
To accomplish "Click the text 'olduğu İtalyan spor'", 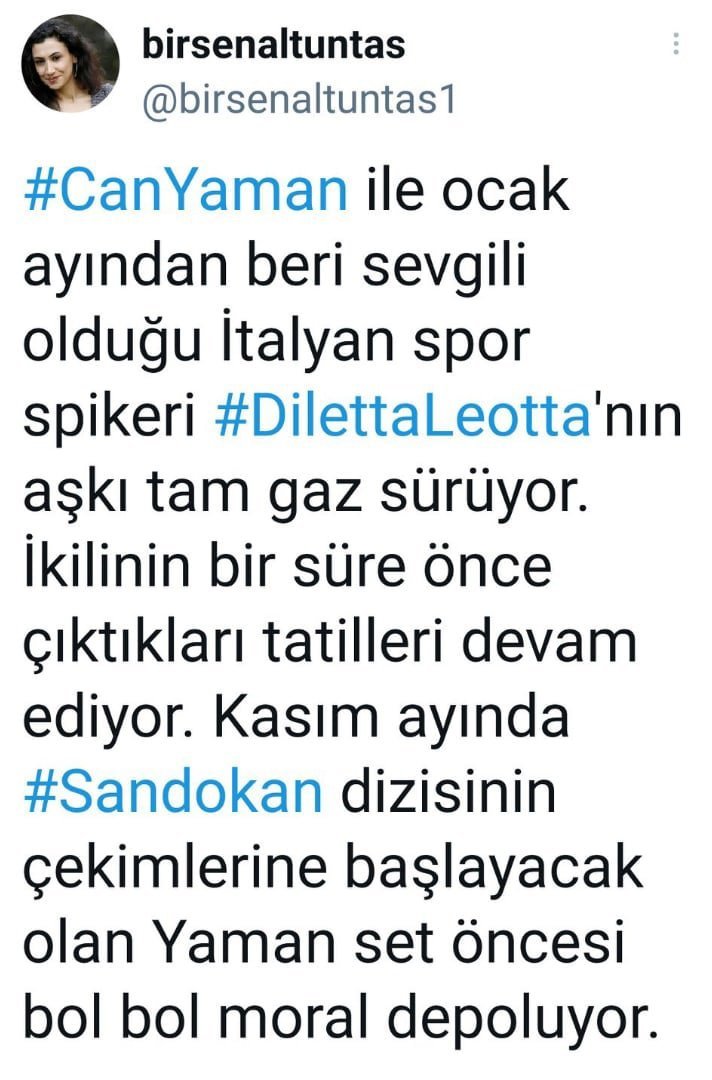I will [277, 342].
